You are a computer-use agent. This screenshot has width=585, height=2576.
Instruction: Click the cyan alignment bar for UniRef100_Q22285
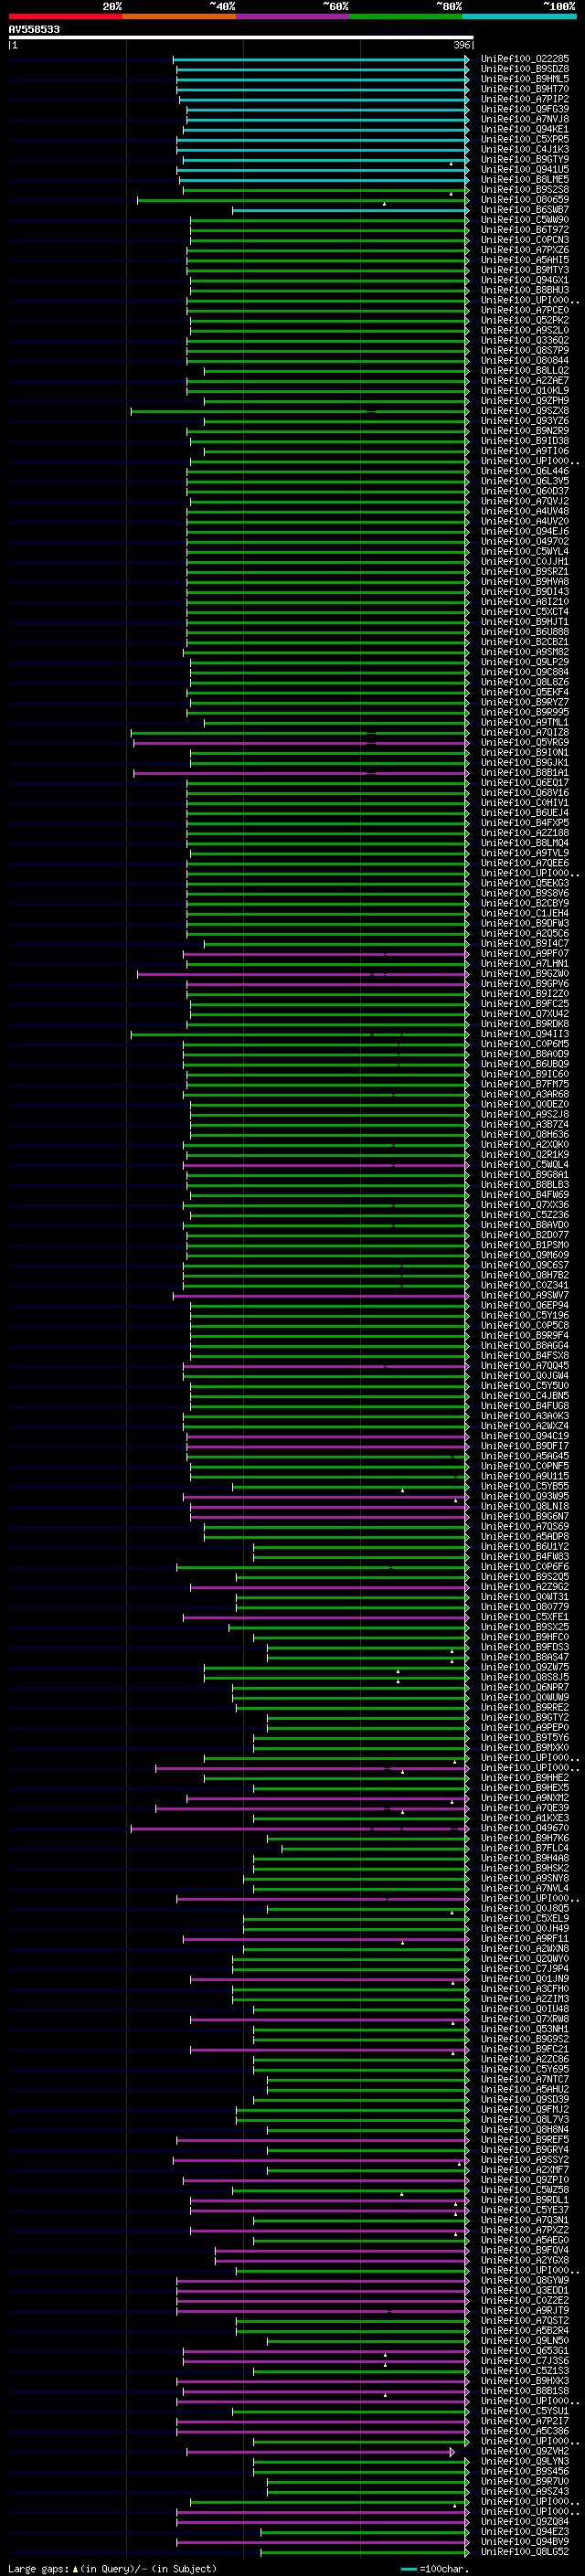pos(321,59)
